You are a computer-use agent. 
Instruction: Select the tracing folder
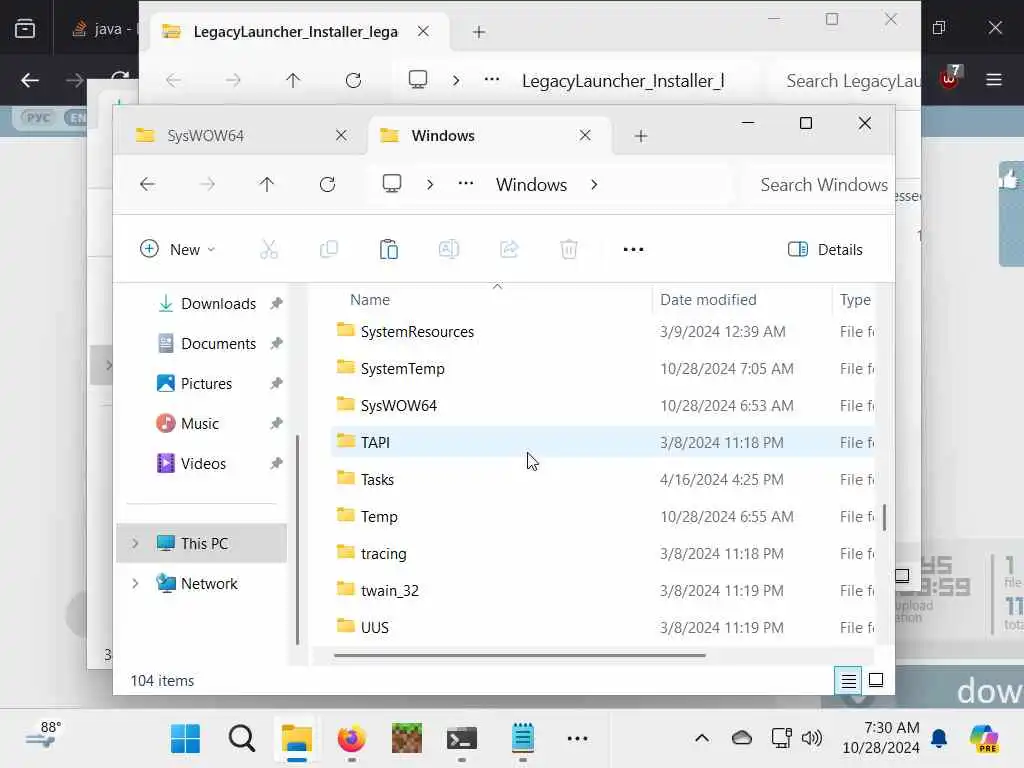tap(602, 554)
